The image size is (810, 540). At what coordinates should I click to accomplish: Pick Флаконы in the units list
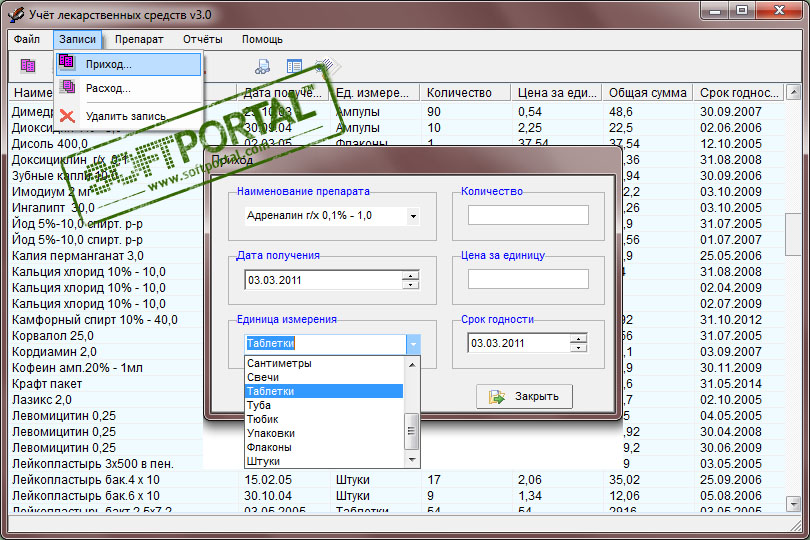click(323, 447)
